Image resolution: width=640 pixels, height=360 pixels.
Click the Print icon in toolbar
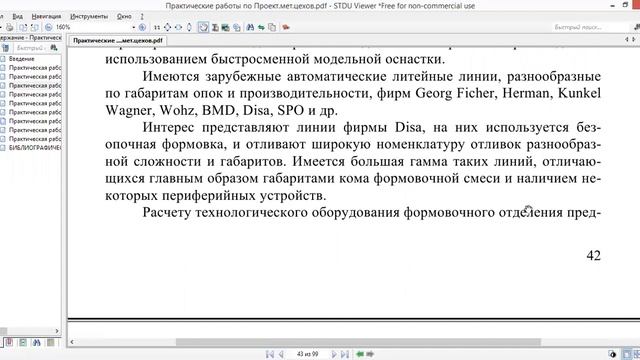pos(9,27)
